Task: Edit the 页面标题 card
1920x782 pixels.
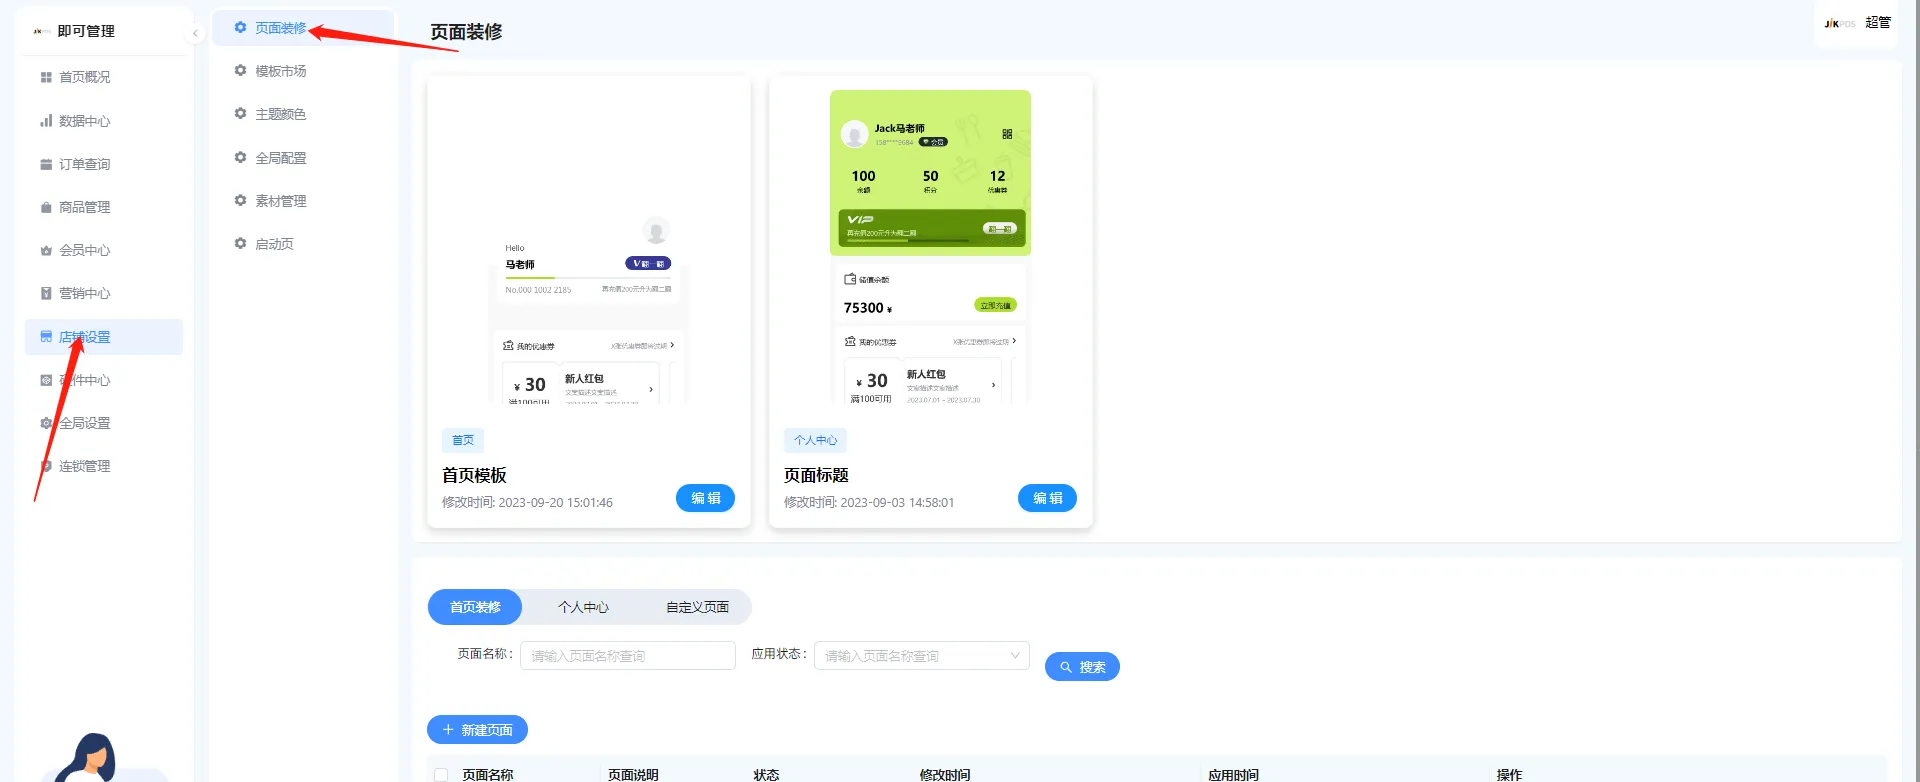Action: [1047, 498]
